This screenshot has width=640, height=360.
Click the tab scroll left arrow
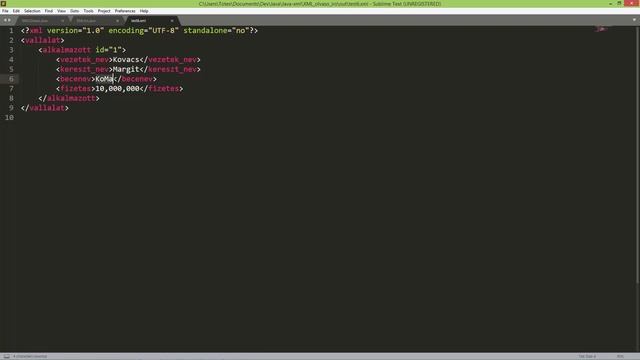click(x=5, y=20)
